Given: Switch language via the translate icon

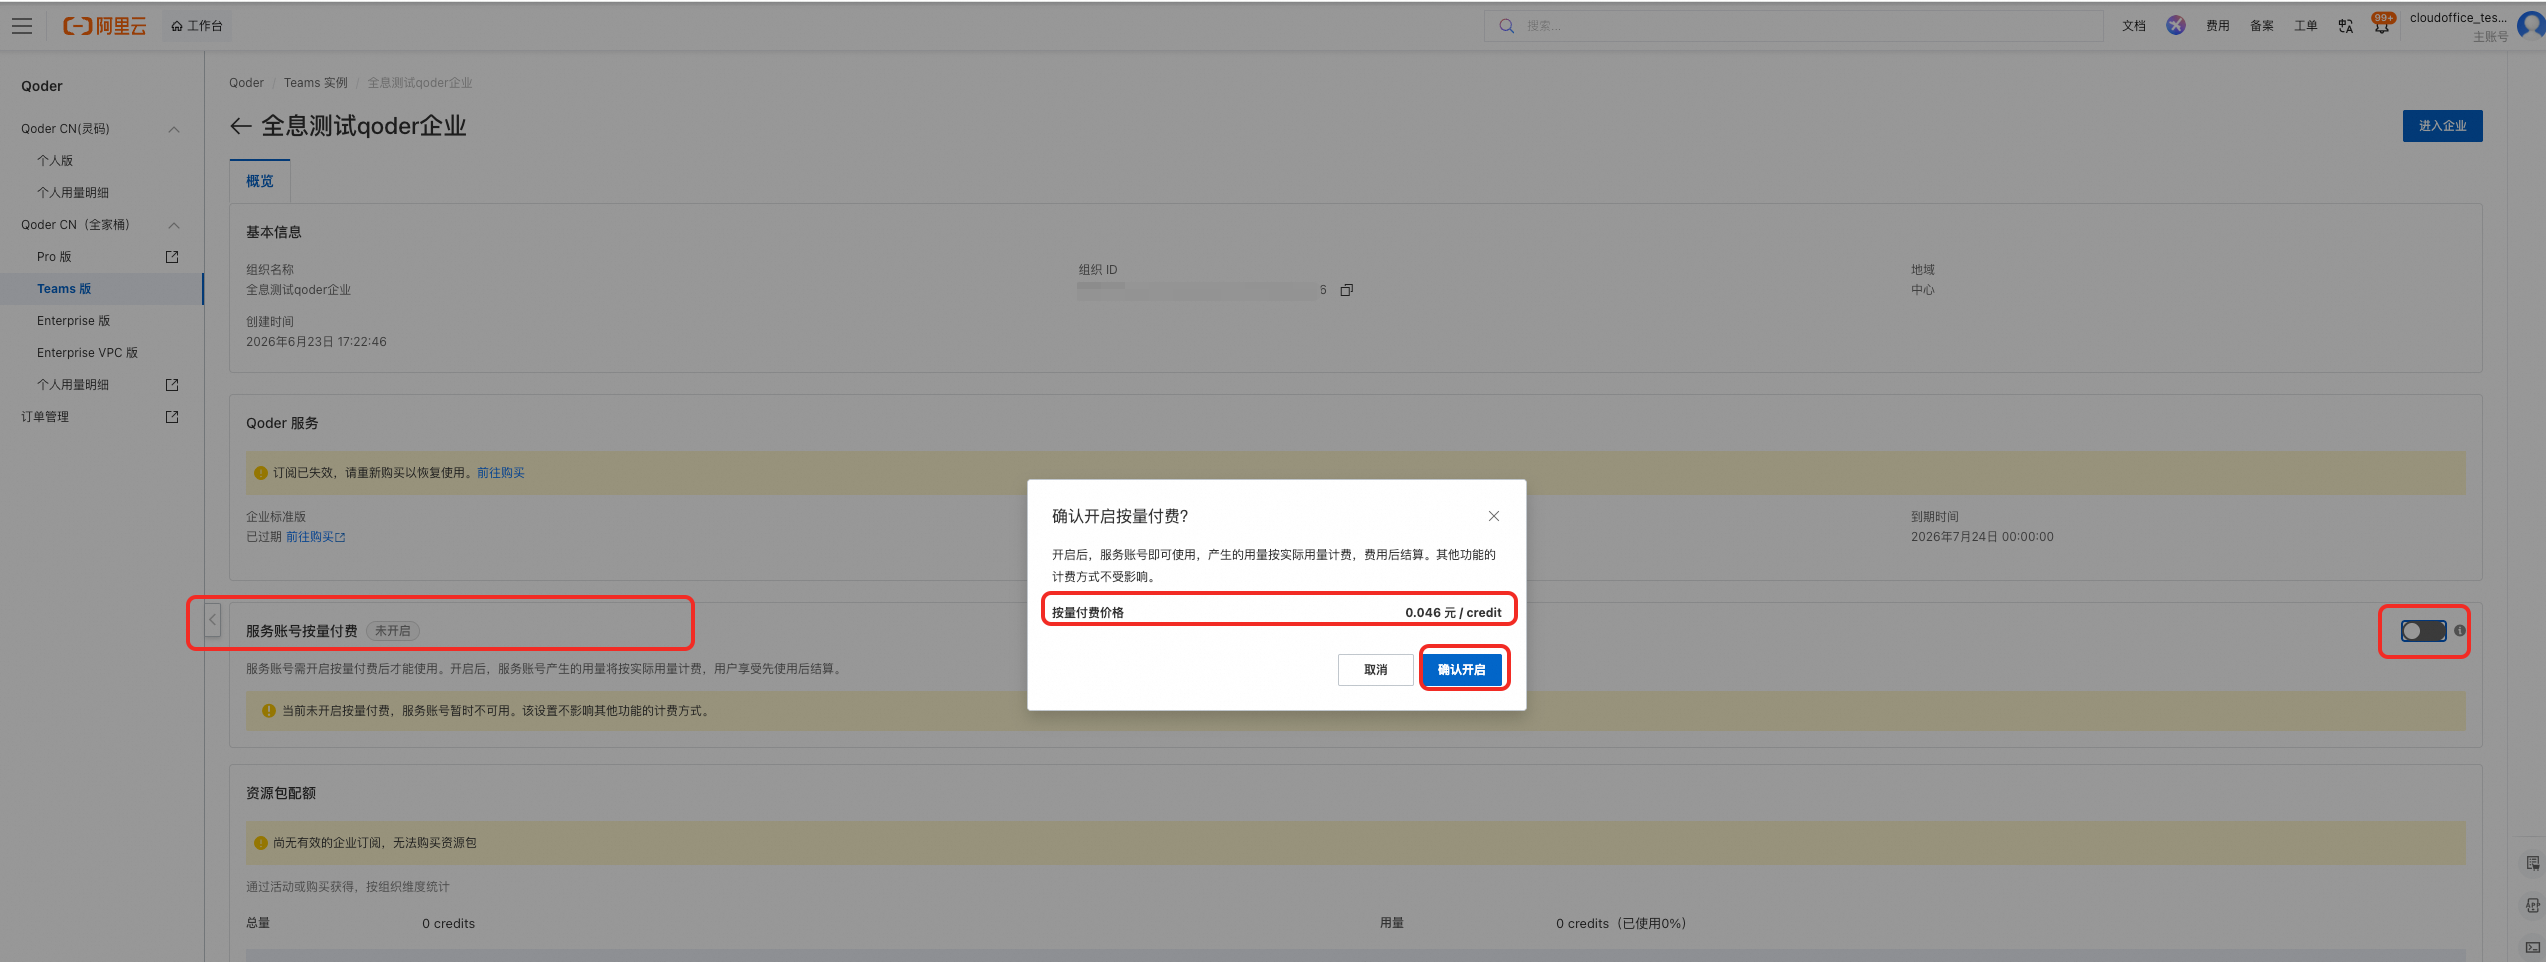Looking at the screenshot, I should point(2345,26).
